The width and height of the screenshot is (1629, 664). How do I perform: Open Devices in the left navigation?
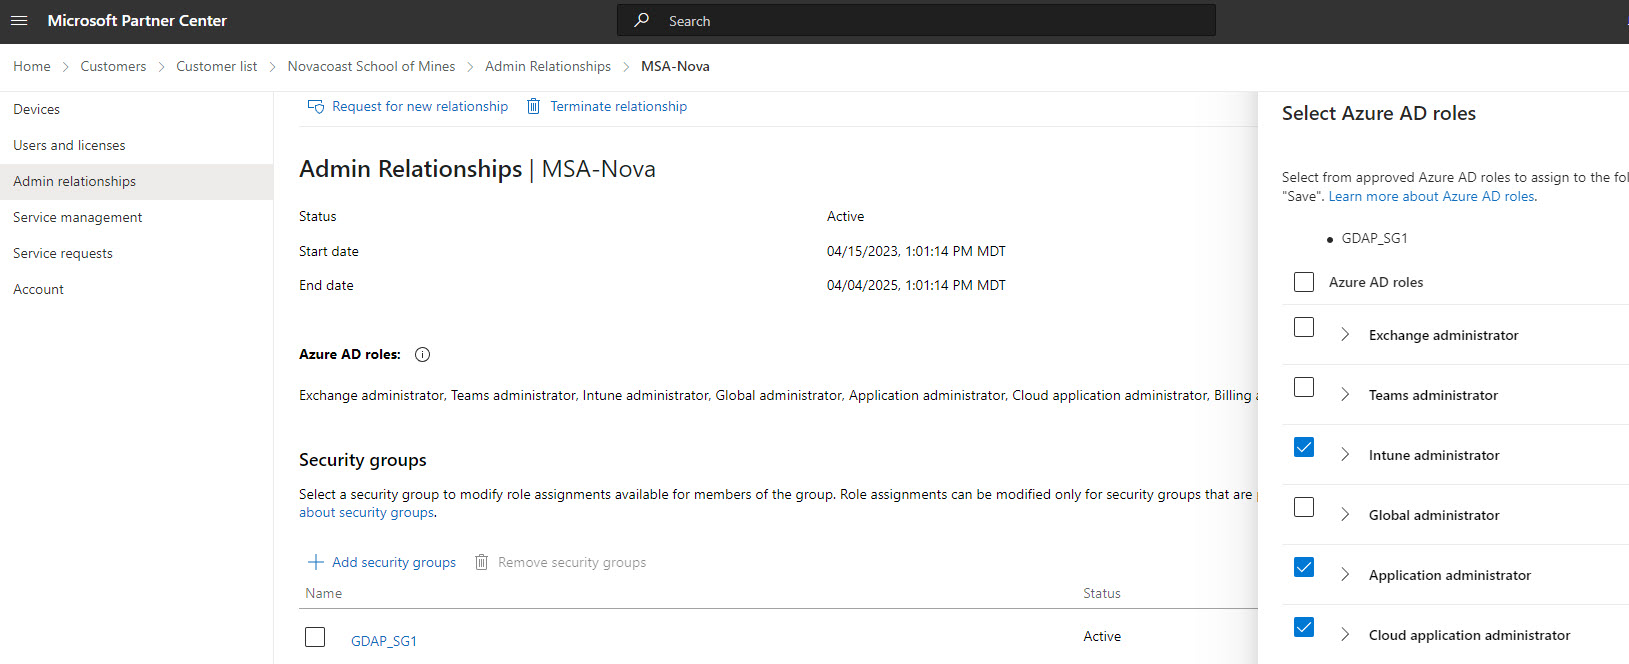[x=136, y=110]
